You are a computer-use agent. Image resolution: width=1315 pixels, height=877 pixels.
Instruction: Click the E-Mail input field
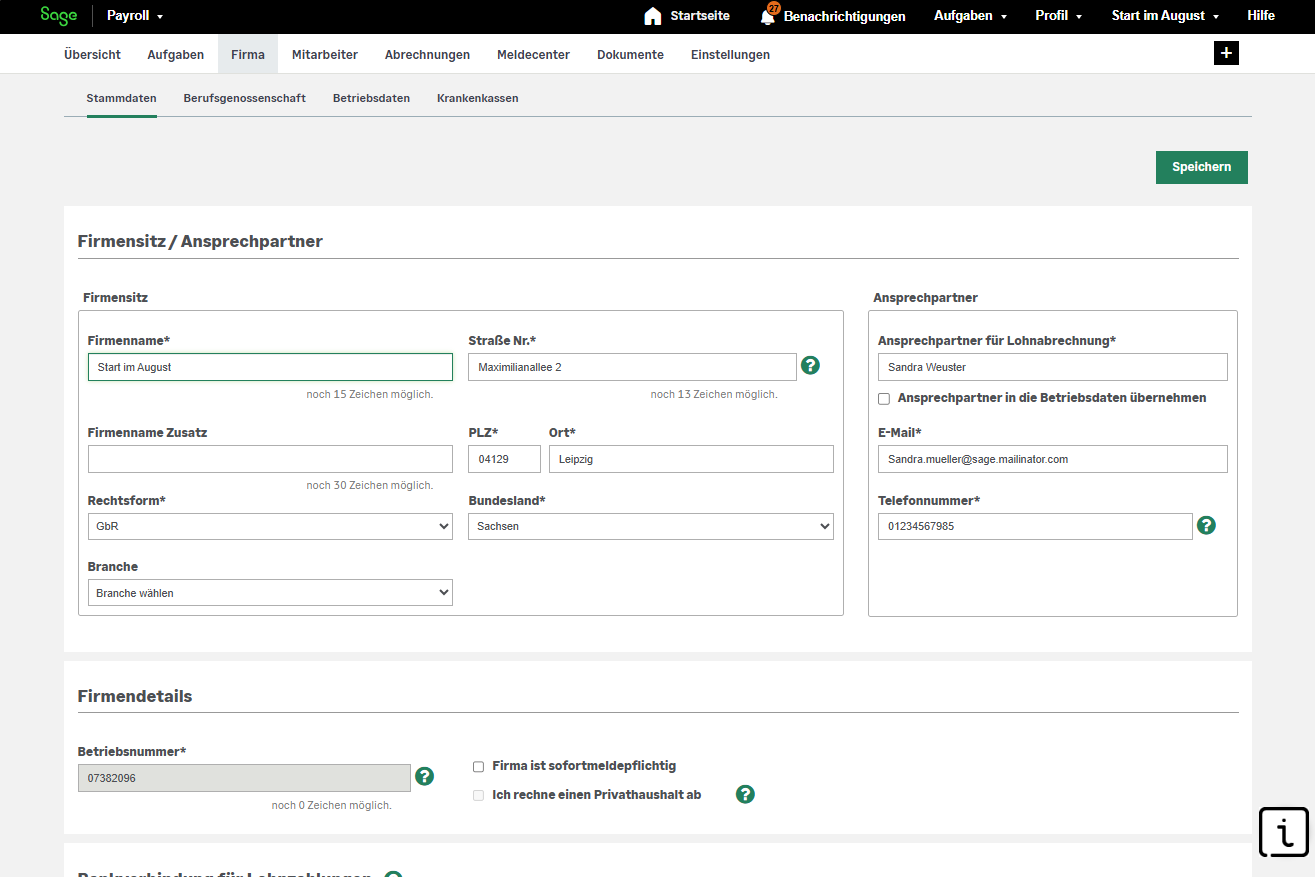1053,459
